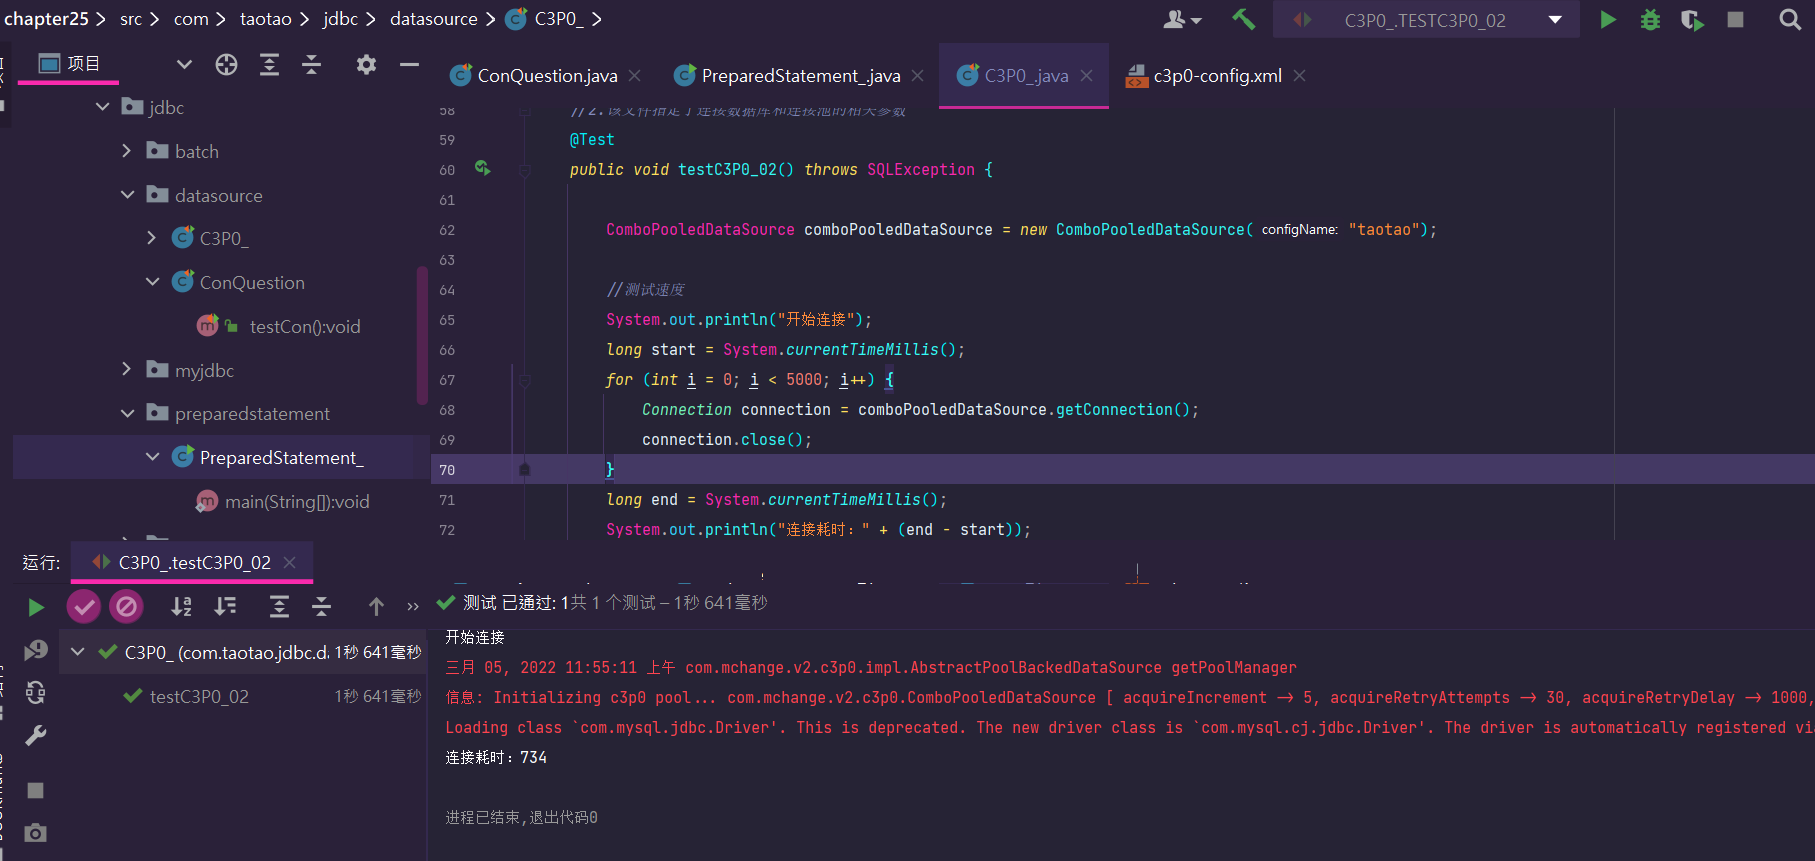Close the ConQuestion.java tab
The height and width of the screenshot is (861, 1815).
tap(635, 75)
